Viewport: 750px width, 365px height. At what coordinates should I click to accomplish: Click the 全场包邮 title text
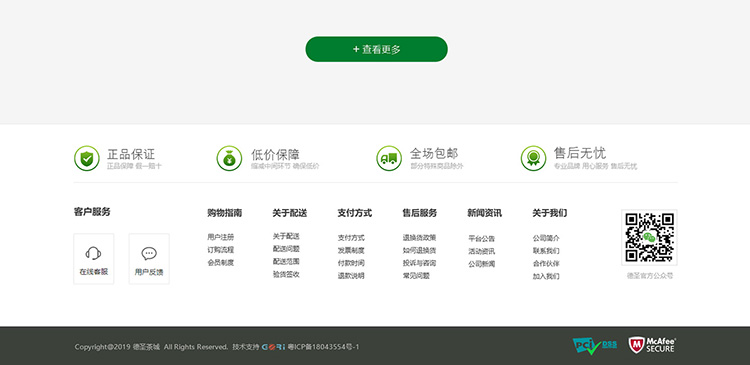click(x=434, y=154)
